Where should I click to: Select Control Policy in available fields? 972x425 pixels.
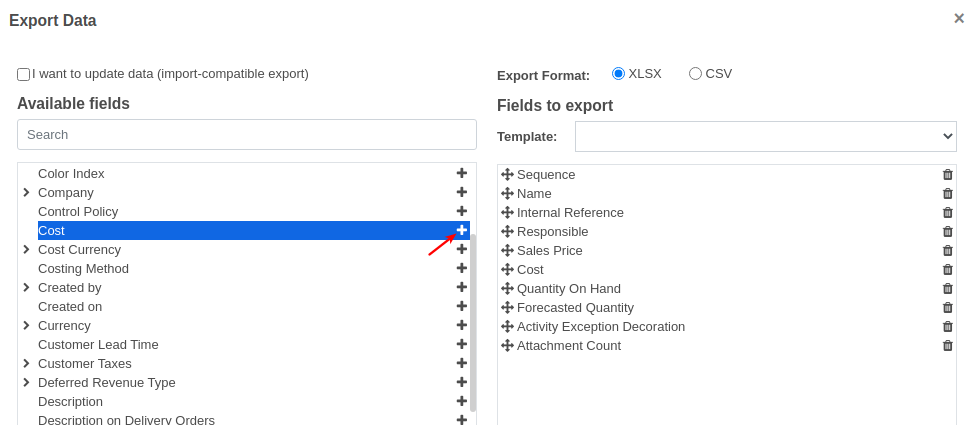(x=78, y=211)
